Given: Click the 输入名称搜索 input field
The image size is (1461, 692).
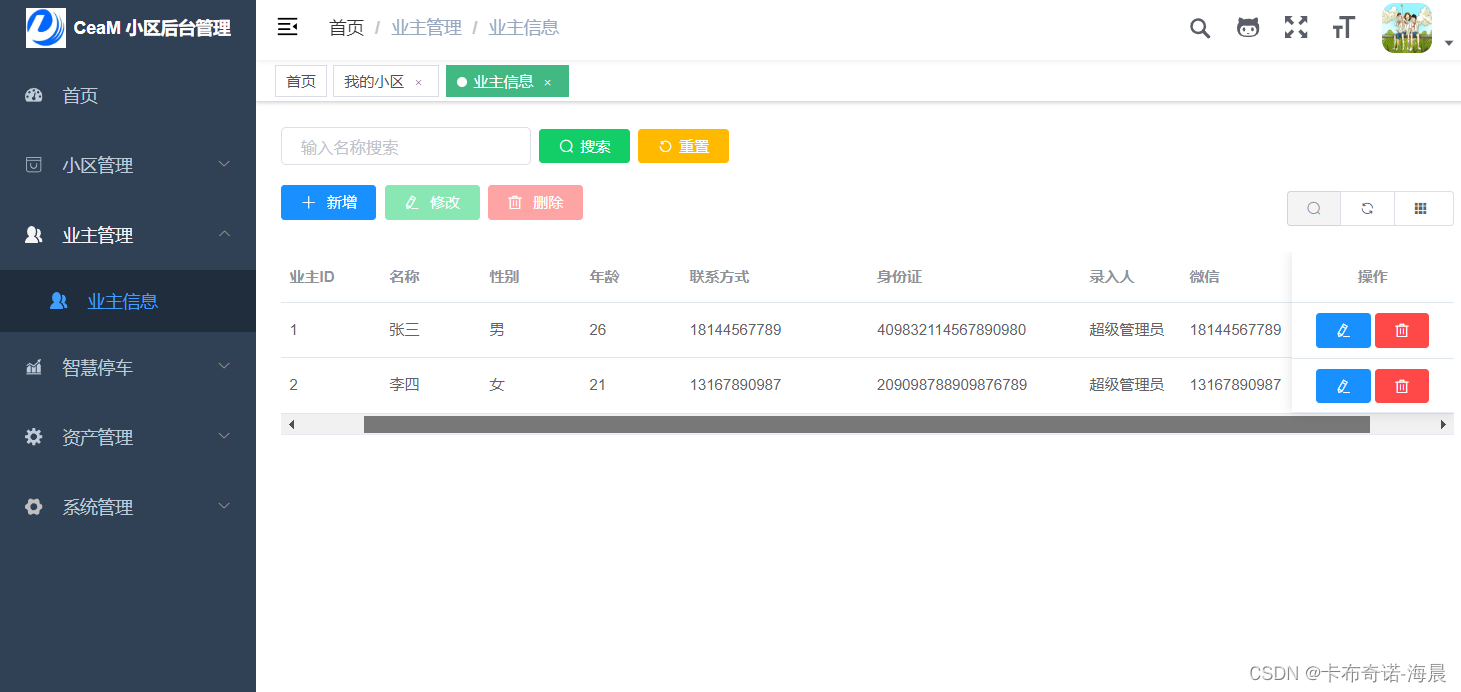Looking at the screenshot, I should point(405,146).
